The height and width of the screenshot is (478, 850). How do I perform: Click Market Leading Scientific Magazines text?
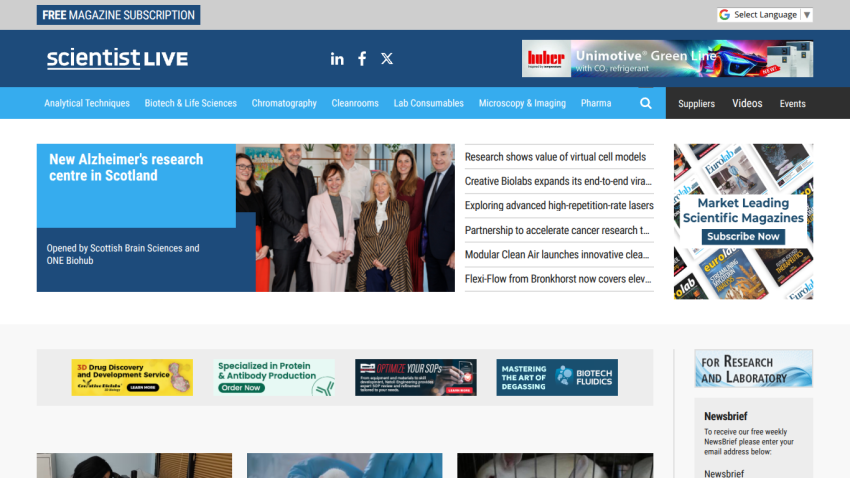point(743,210)
